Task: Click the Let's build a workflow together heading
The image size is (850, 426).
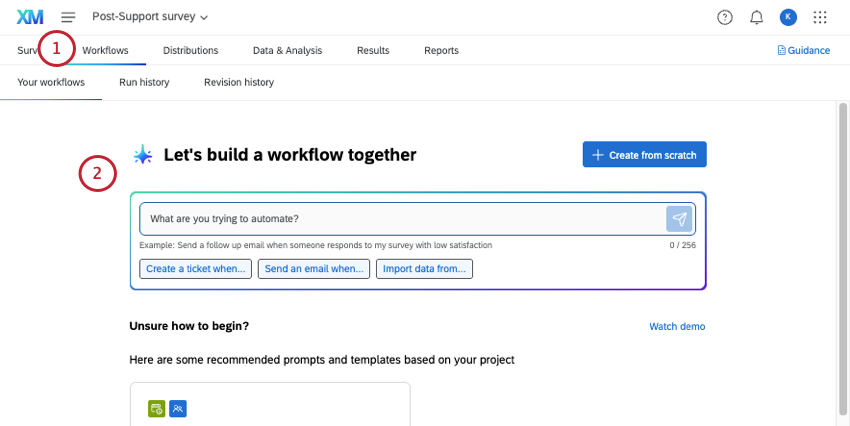Action: point(290,155)
